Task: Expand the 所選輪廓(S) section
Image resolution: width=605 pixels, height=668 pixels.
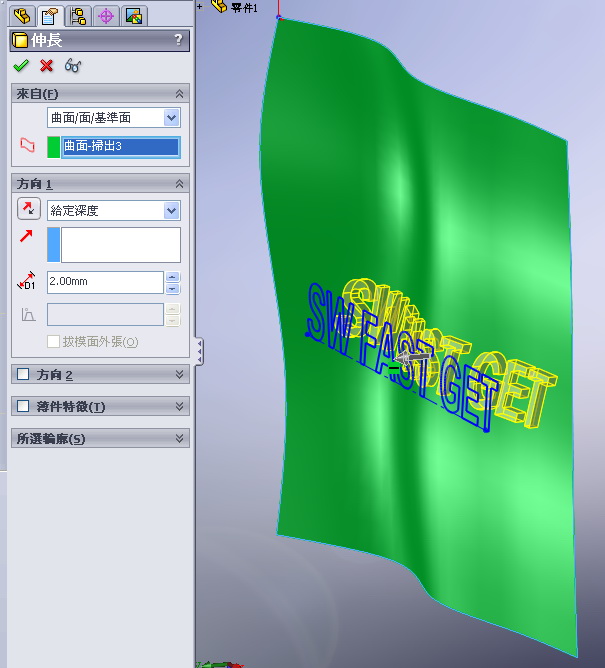Action: 179,438
